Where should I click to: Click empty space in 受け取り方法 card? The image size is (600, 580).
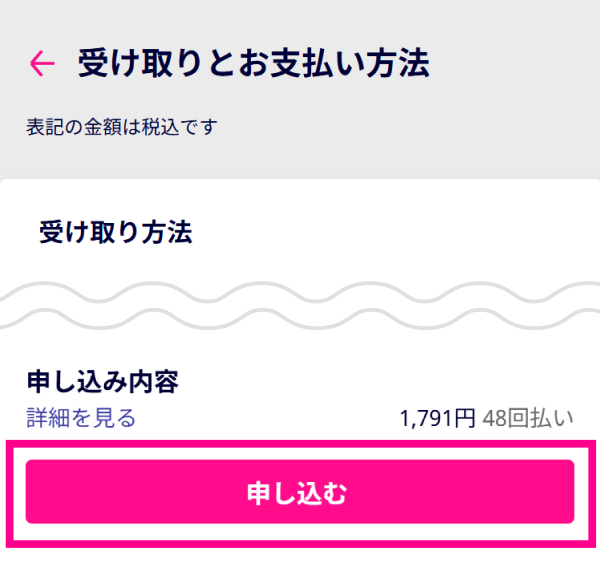tap(420, 235)
